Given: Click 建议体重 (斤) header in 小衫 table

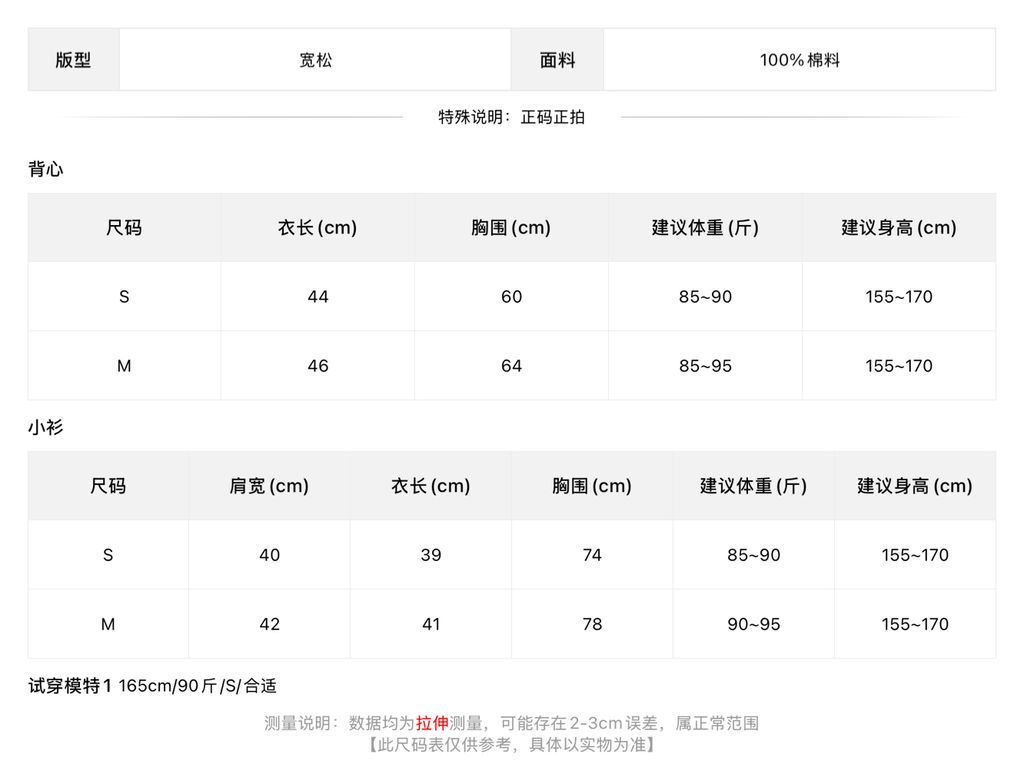Looking at the screenshot, I should tap(754, 486).
